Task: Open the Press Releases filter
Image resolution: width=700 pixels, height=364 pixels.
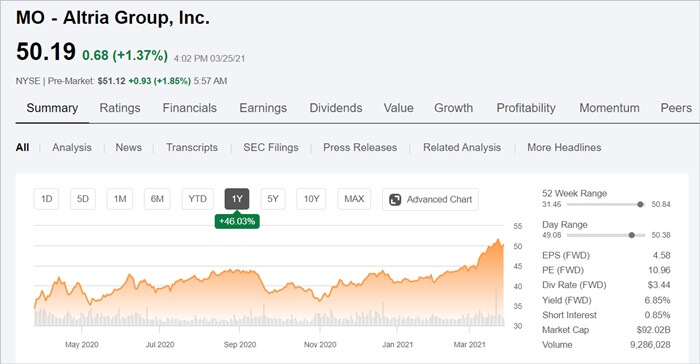Action: (360, 147)
